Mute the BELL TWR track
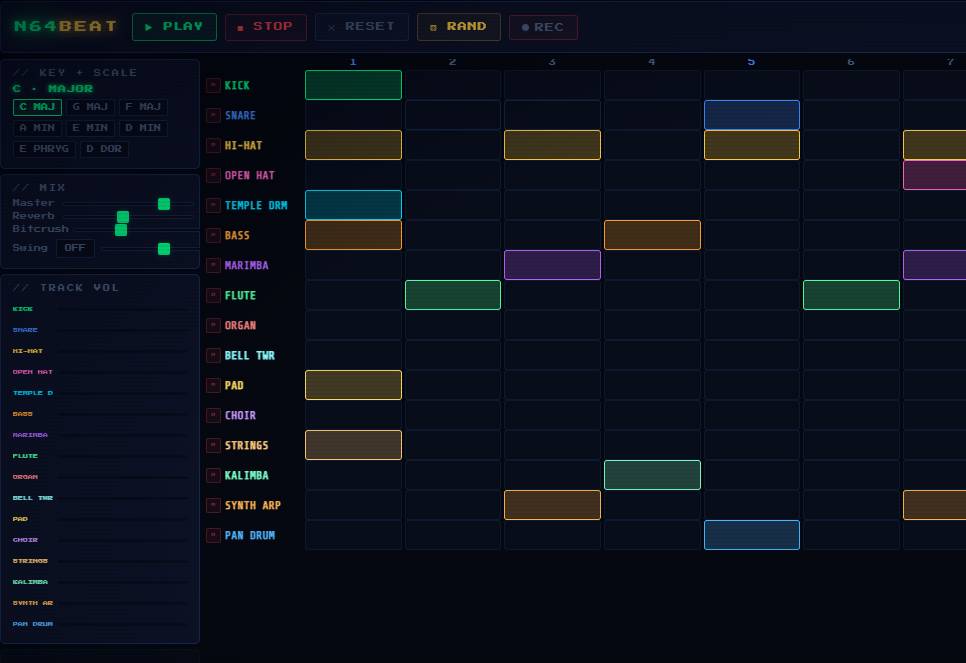This screenshot has height=663, width=966. click(x=213, y=356)
